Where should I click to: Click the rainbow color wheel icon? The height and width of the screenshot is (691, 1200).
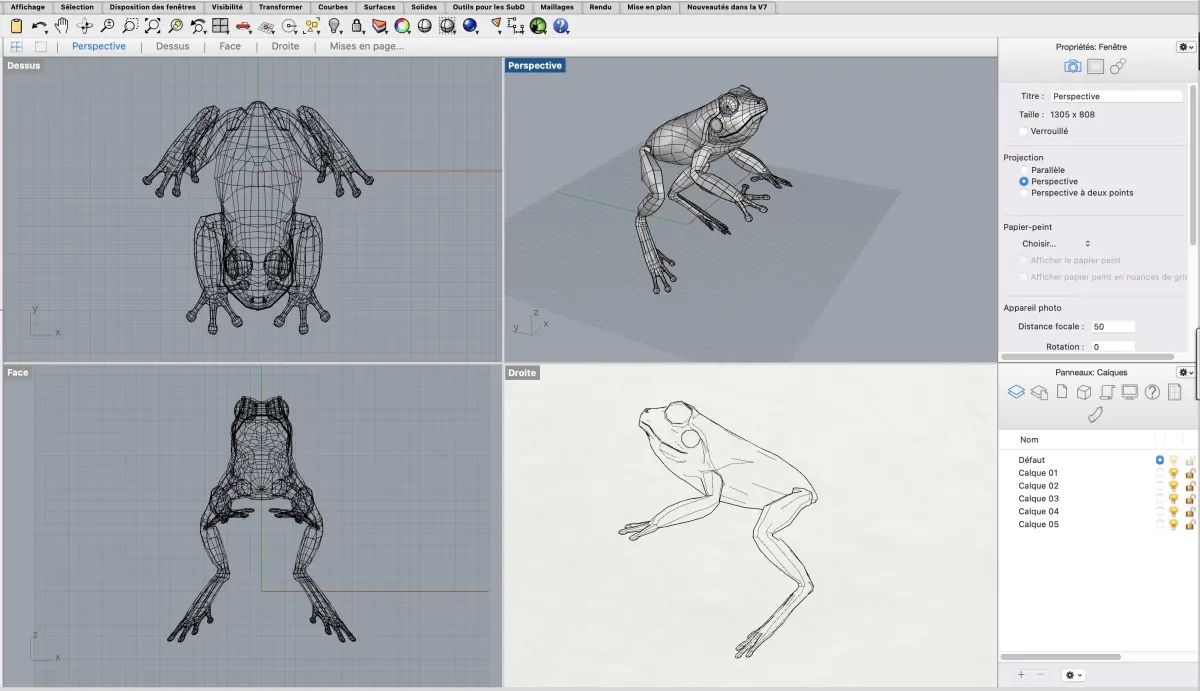point(401,25)
